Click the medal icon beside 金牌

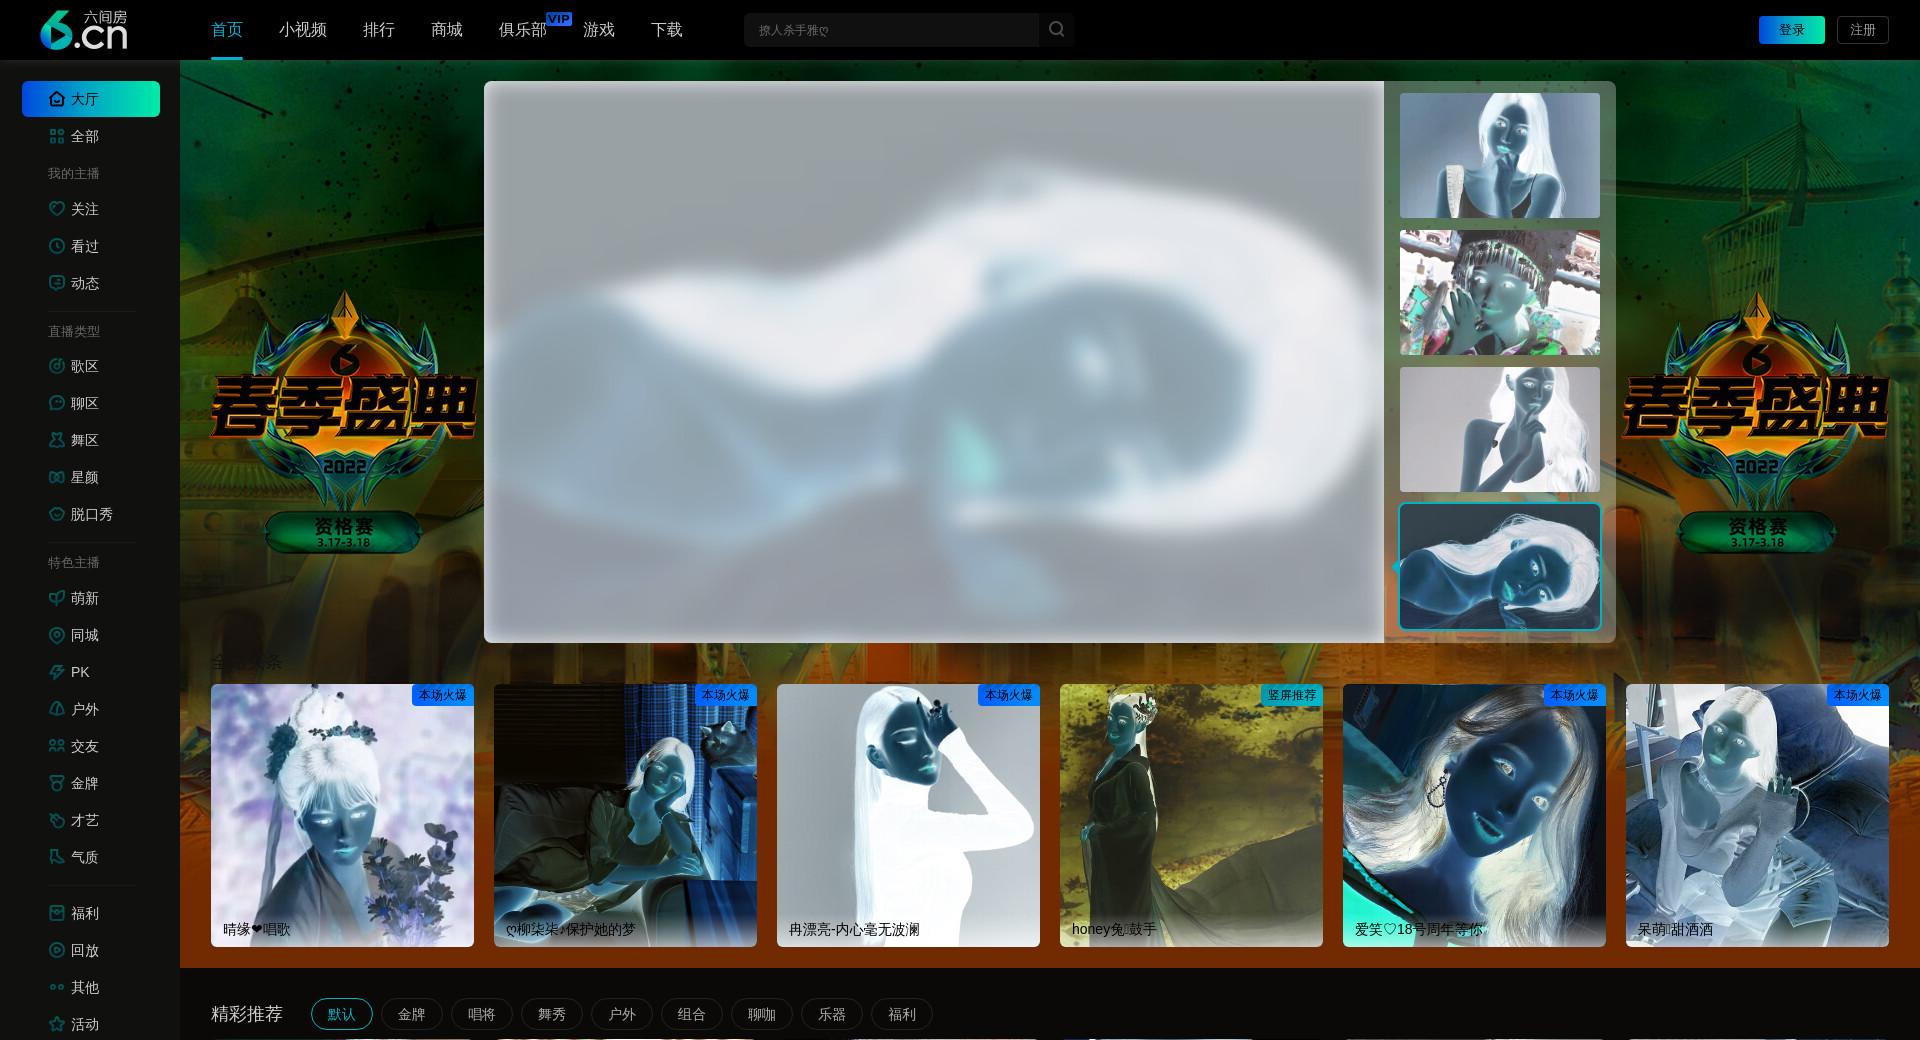[57, 783]
